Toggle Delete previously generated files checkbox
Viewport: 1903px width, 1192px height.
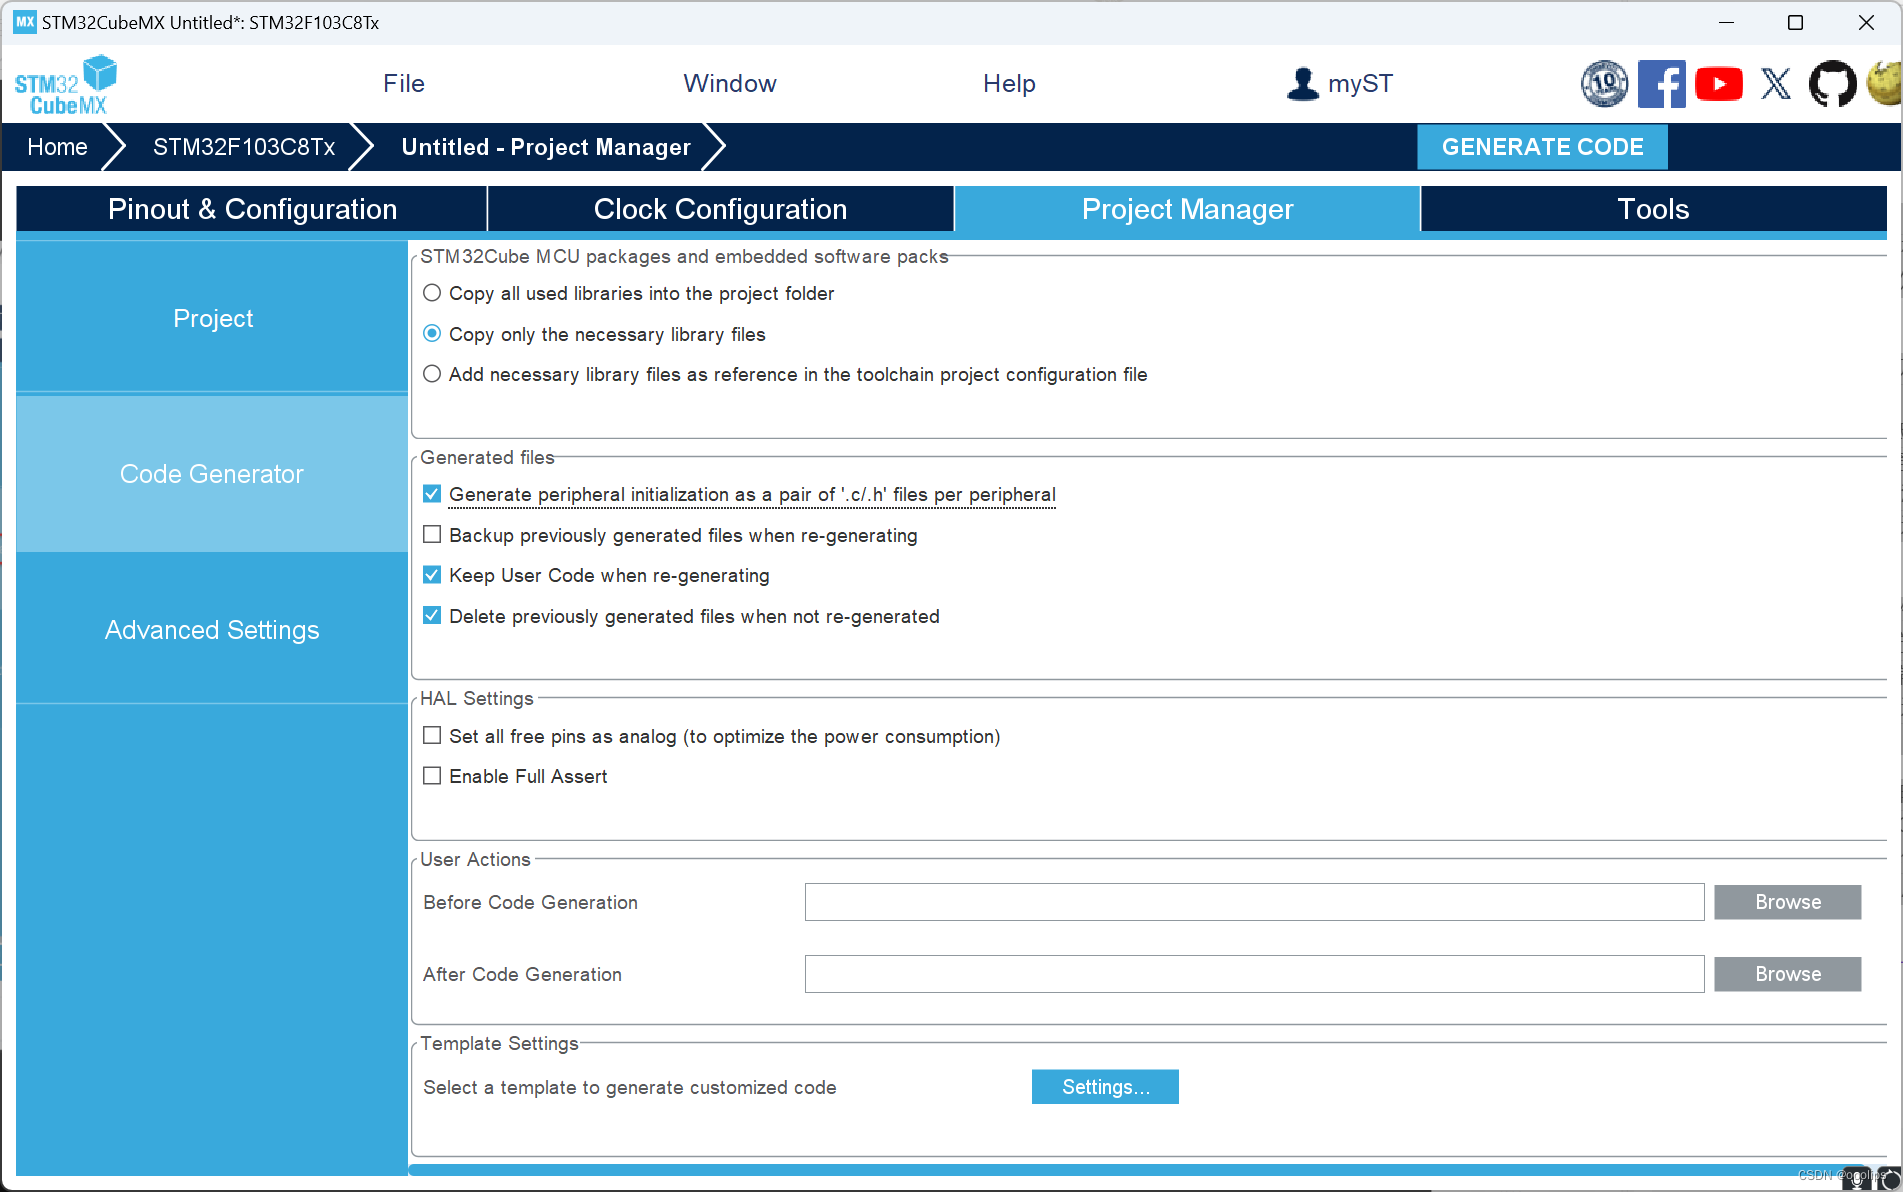click(432, 616)
